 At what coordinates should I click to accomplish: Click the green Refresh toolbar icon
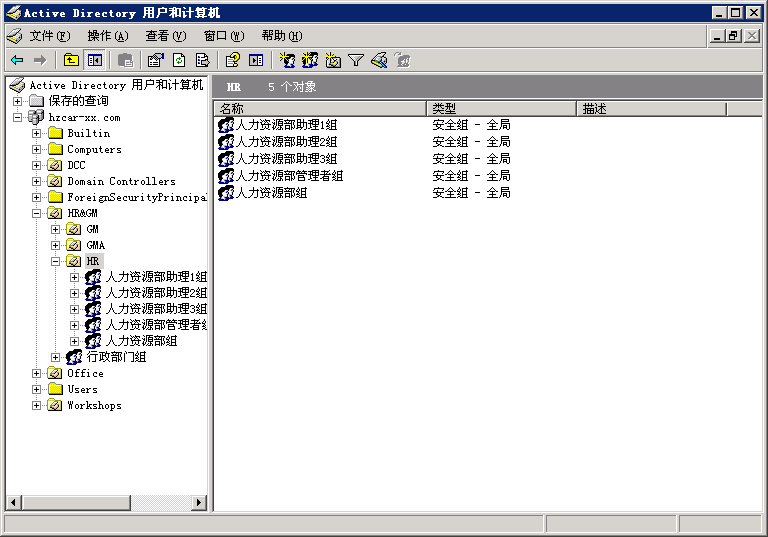click(179, 61)
